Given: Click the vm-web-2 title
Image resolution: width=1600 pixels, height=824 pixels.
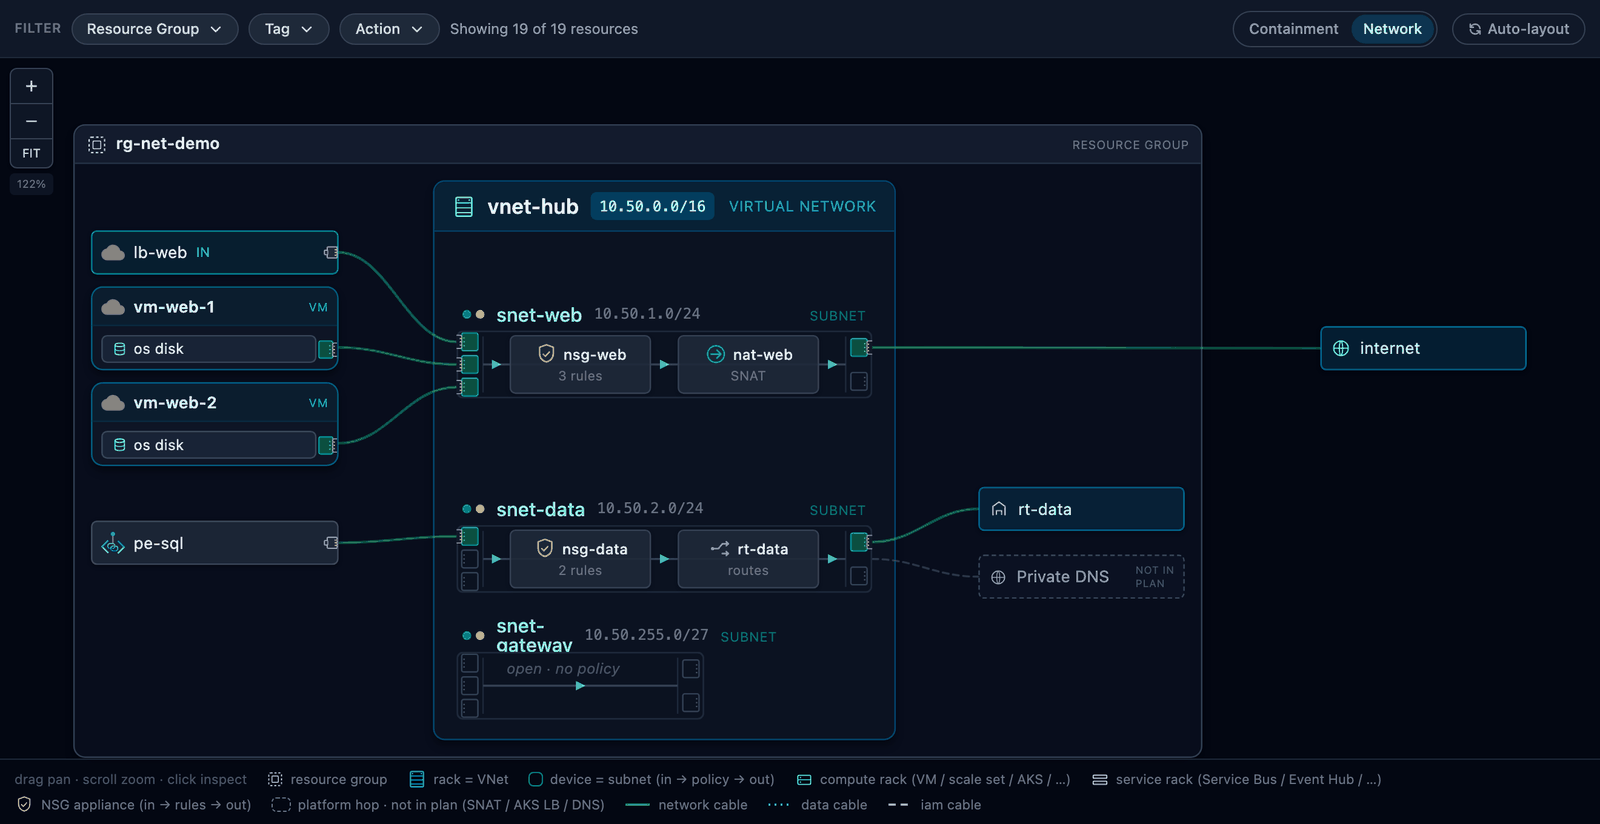Looking at the screenshot, I should tap(175, 403).
